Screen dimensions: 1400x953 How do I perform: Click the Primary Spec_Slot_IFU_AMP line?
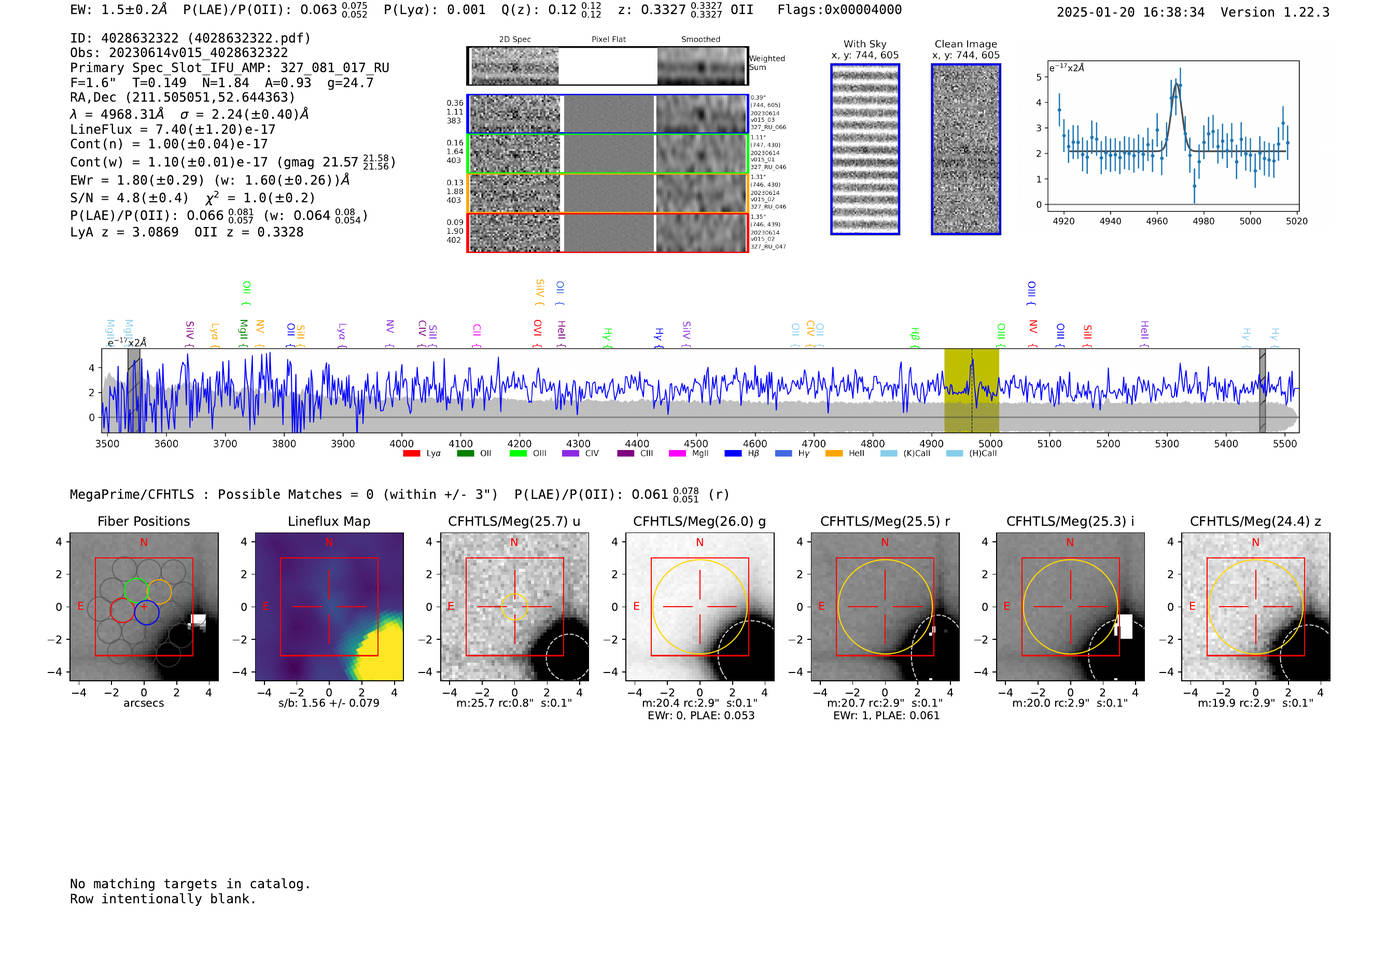click(230, 68)
